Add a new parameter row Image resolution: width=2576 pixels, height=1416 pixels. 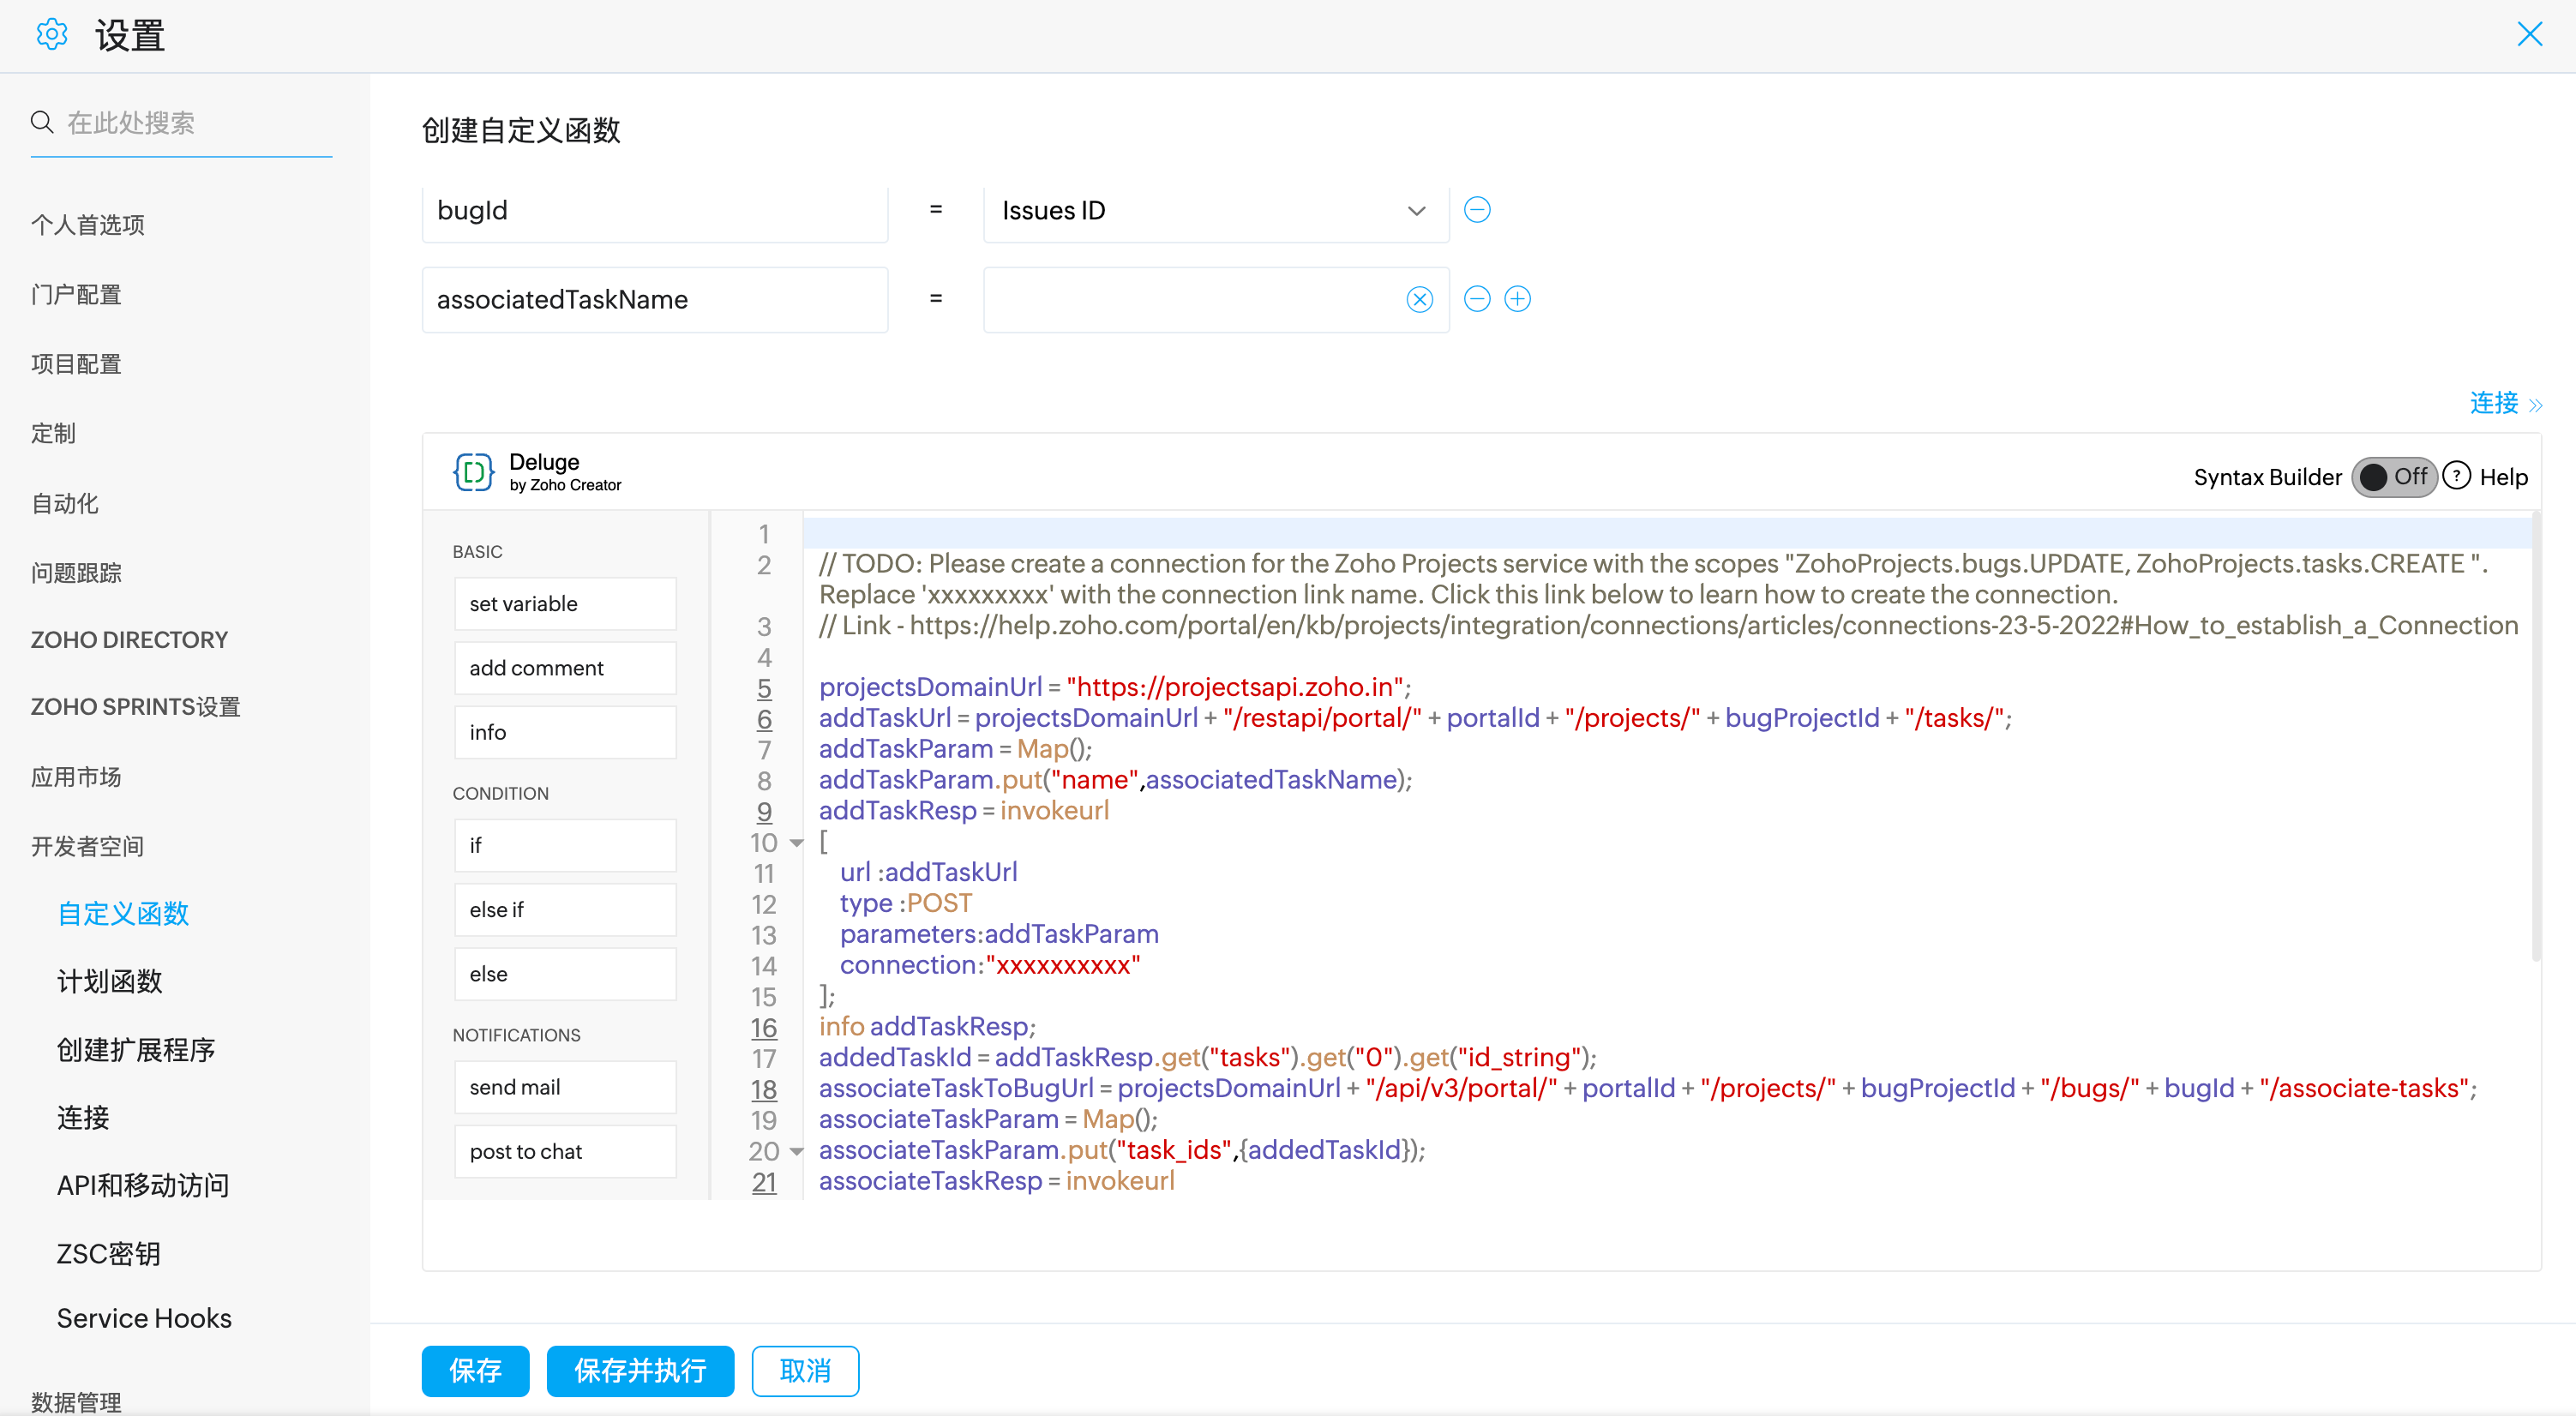(1517, 299)
